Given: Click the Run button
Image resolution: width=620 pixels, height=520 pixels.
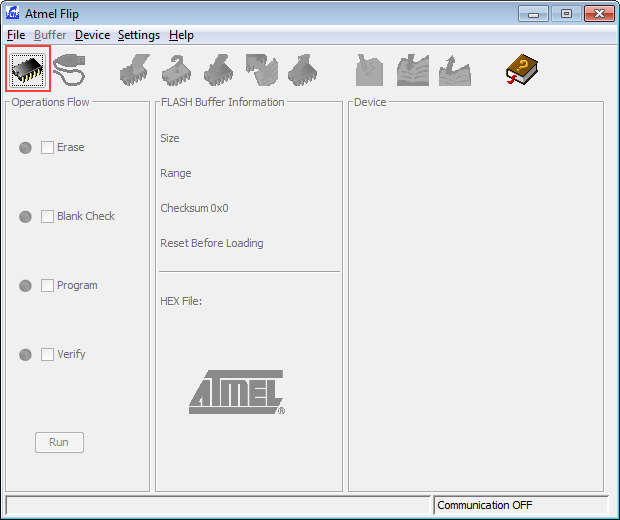Looking at the screenshot, I should (59, 442).
